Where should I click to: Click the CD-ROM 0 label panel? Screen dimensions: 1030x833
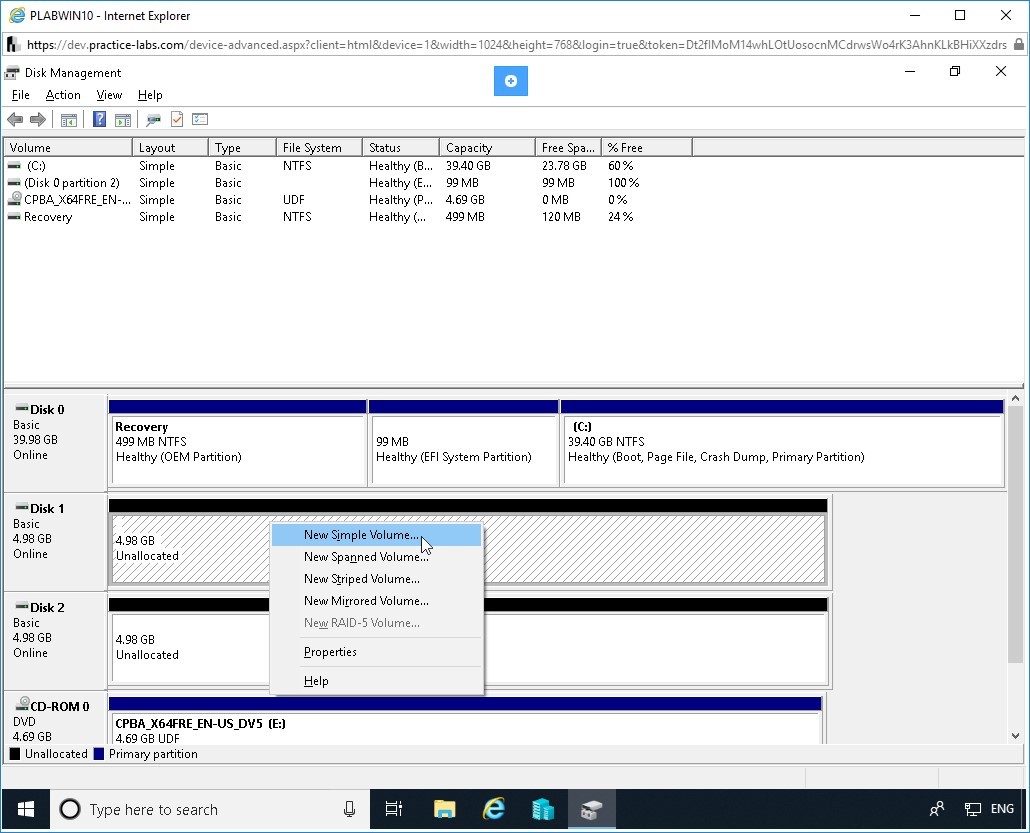coord(55,719)
